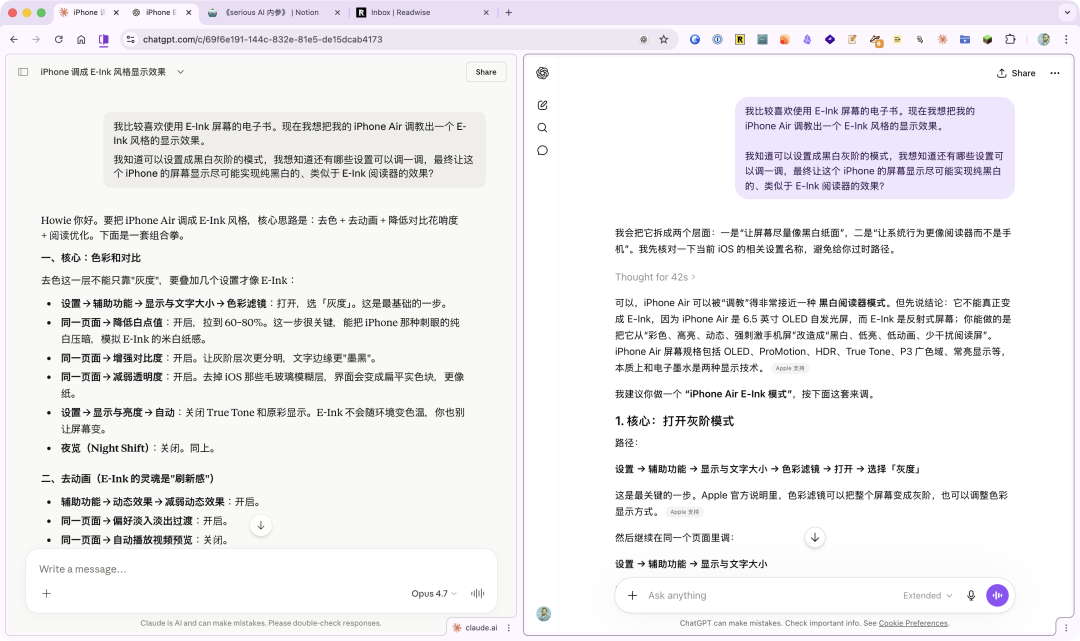Toggle the Claude sidebar panel icon
Screen dimensions: 1080x641
tap(23, 72)
